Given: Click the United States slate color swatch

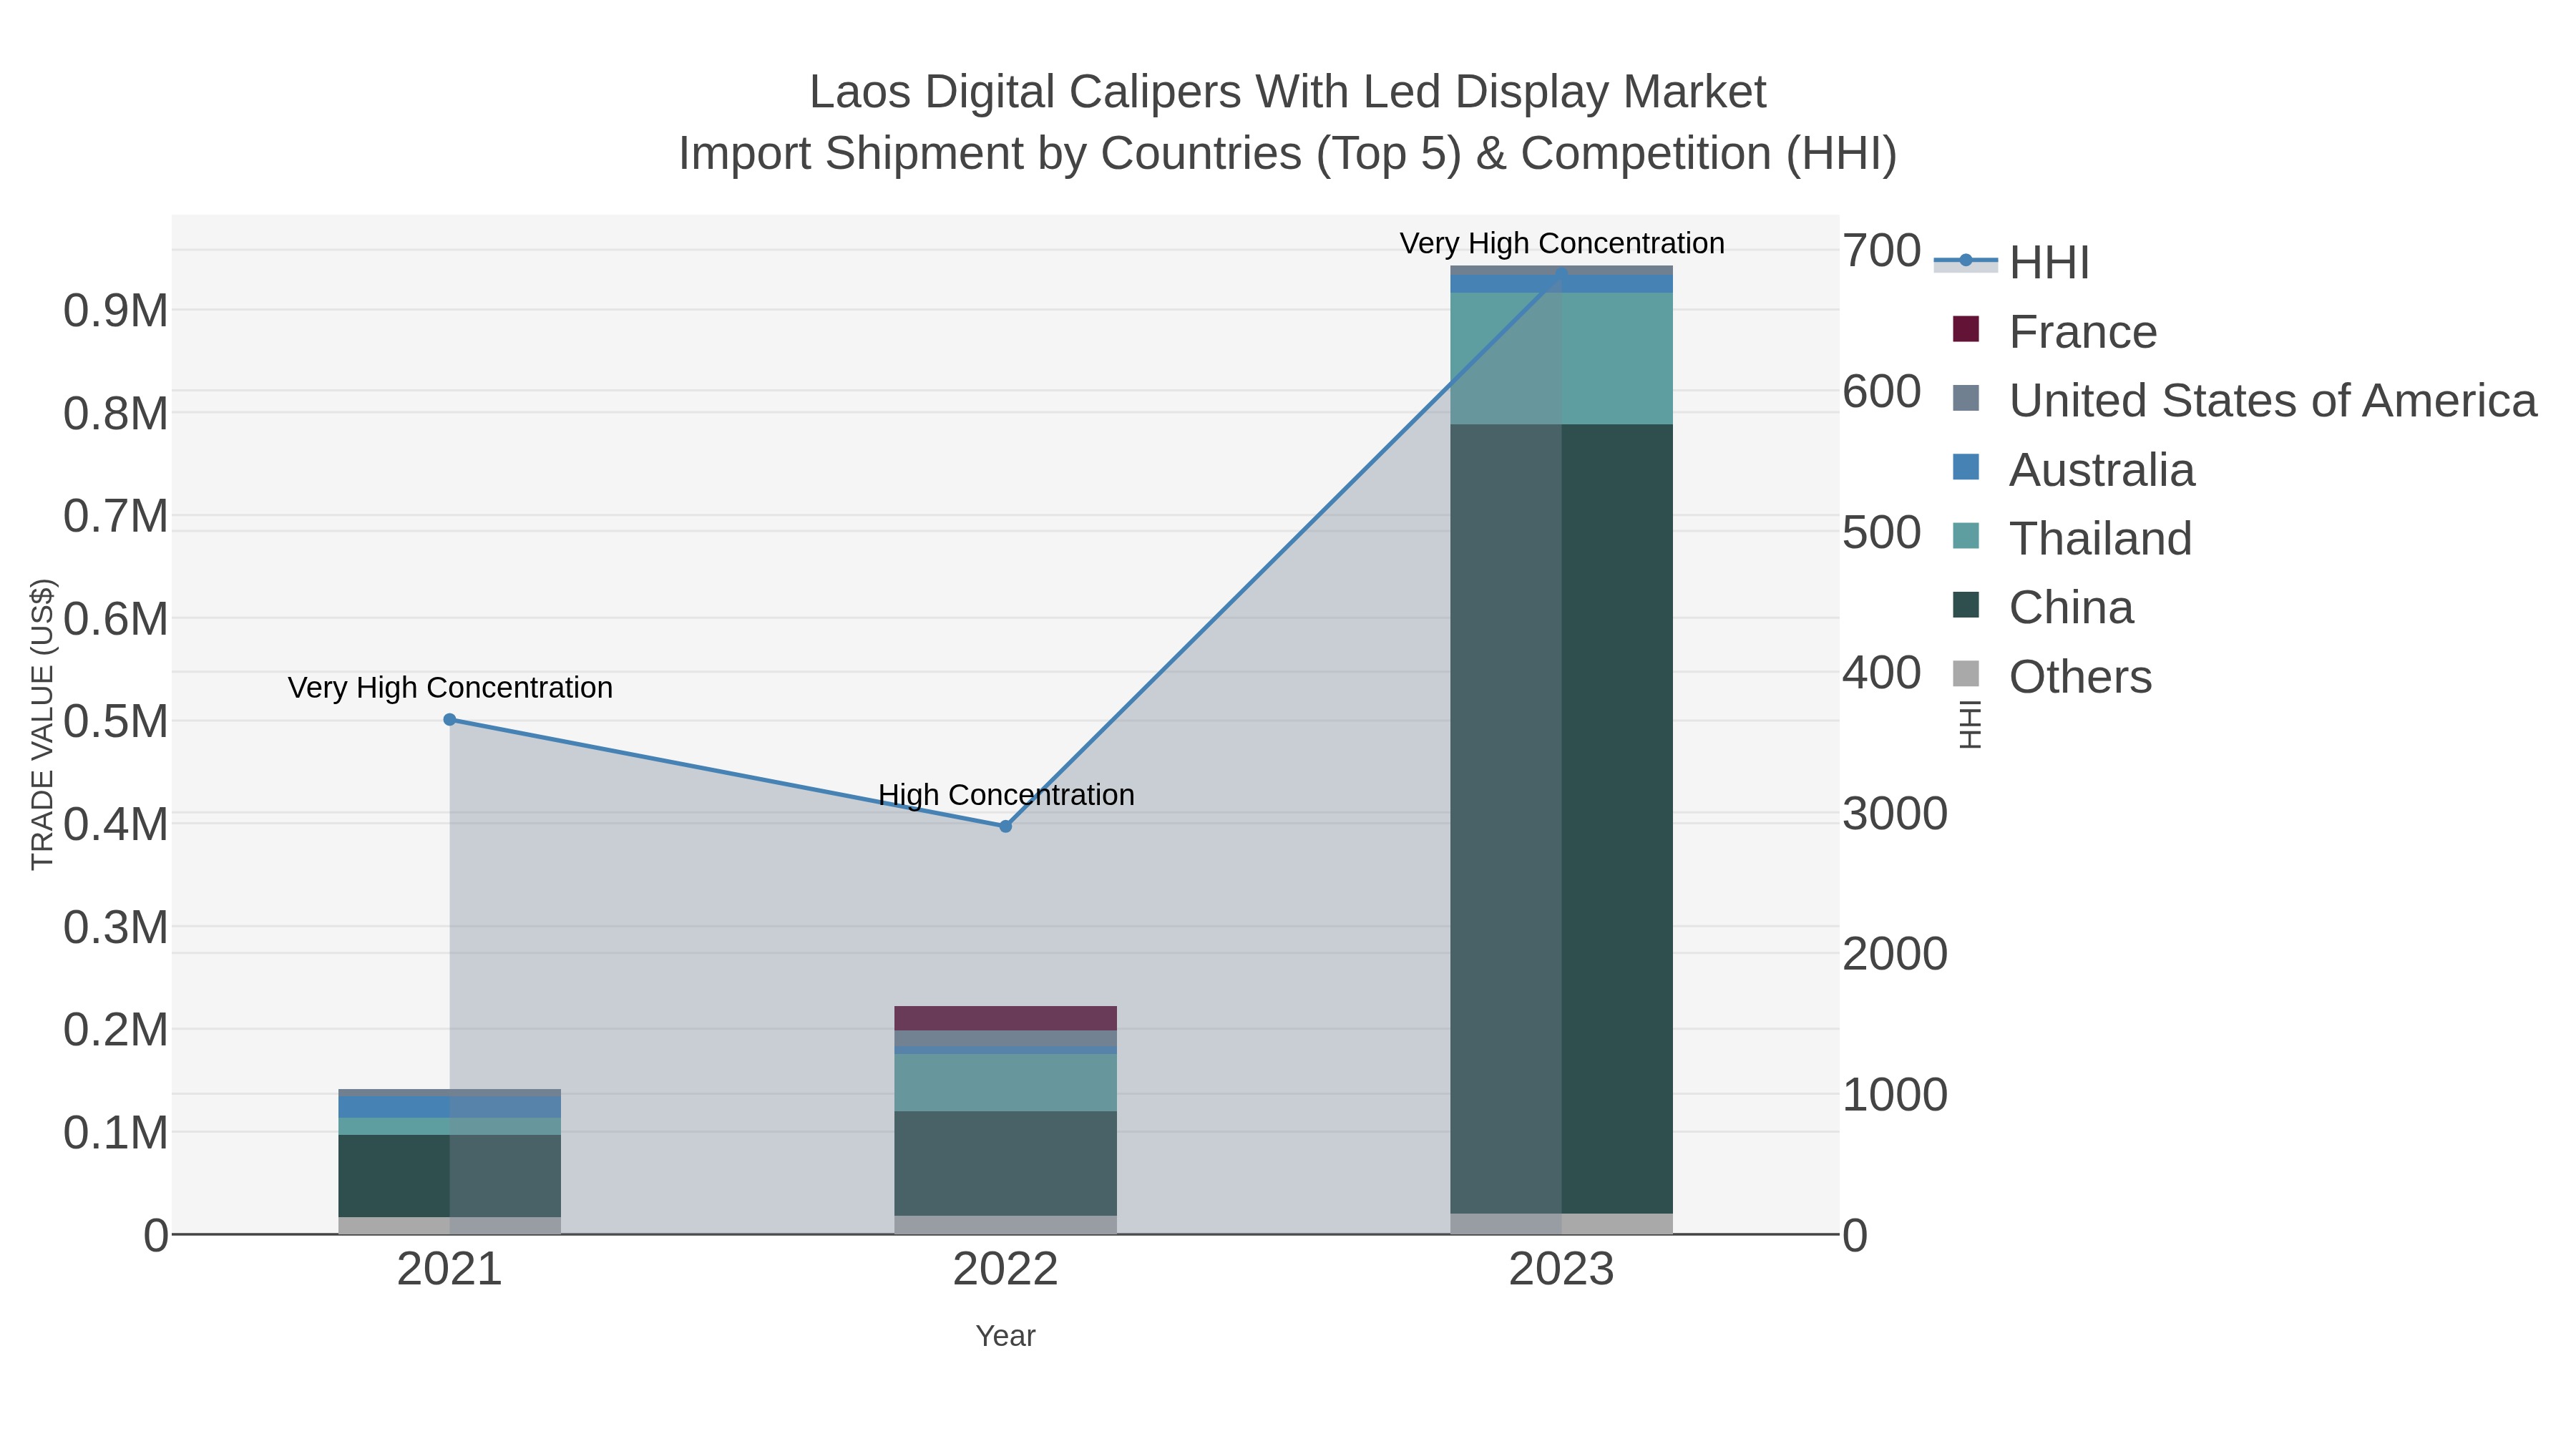Looking at the screenshot, I should [1966, 398].
